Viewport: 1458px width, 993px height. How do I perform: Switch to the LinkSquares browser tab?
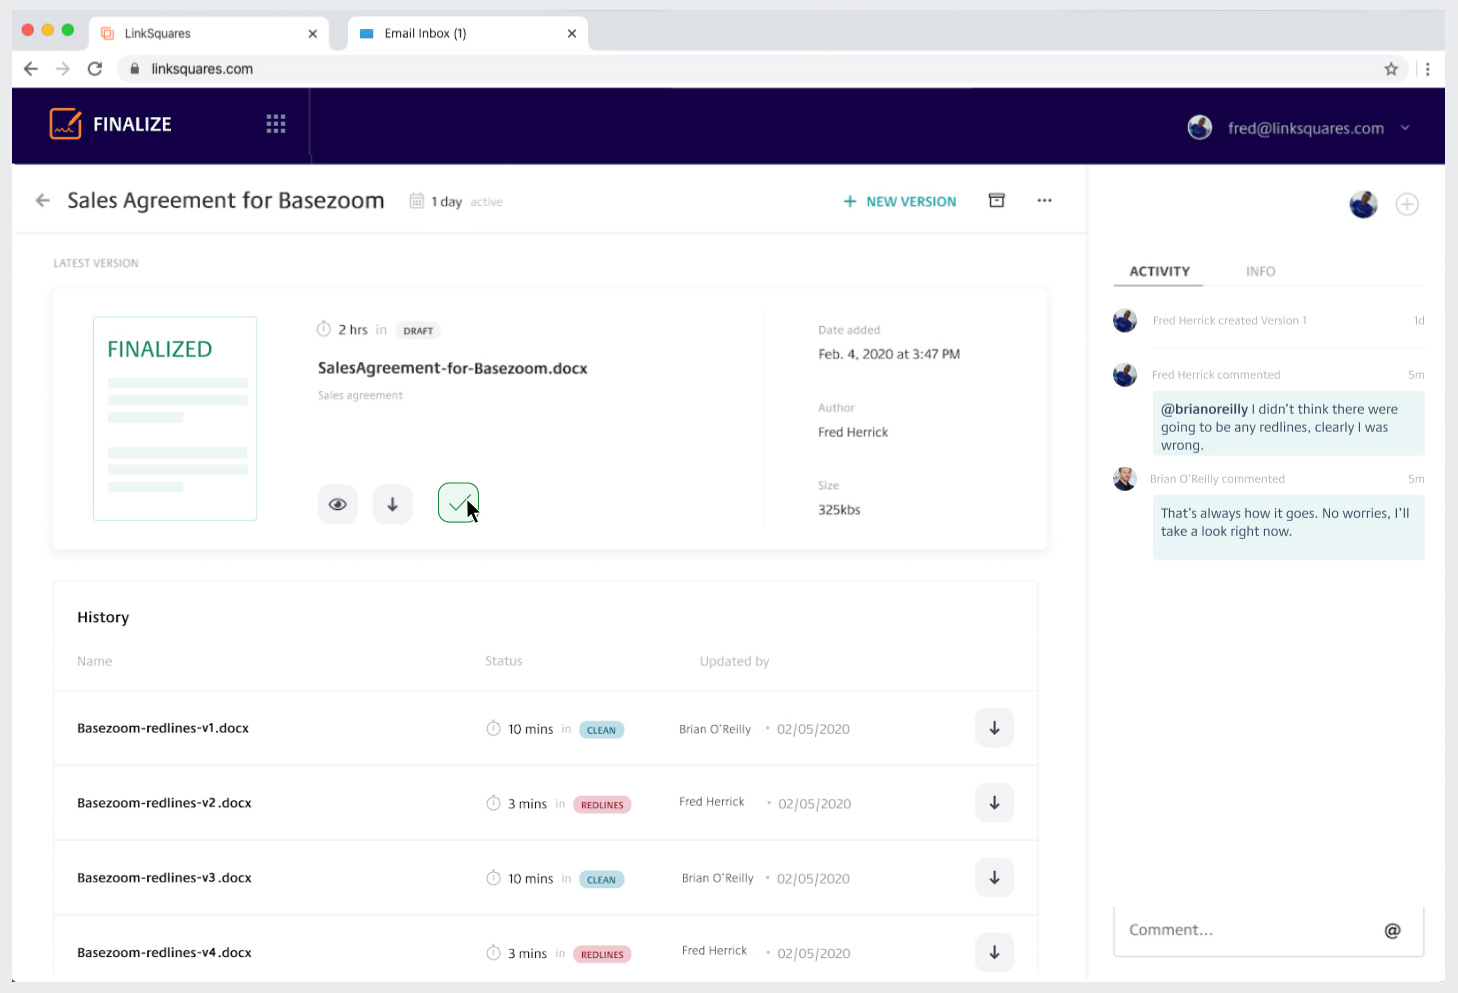click(209, 33)
